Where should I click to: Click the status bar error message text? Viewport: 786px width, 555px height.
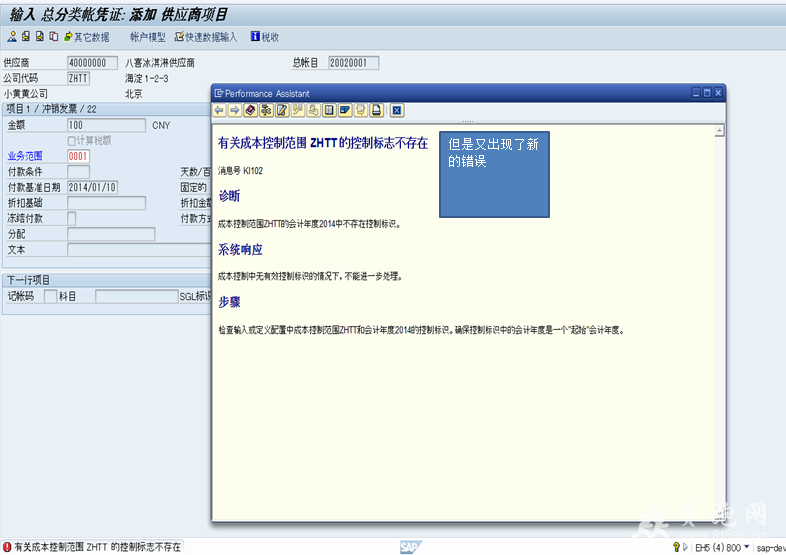tap(97, 547)
